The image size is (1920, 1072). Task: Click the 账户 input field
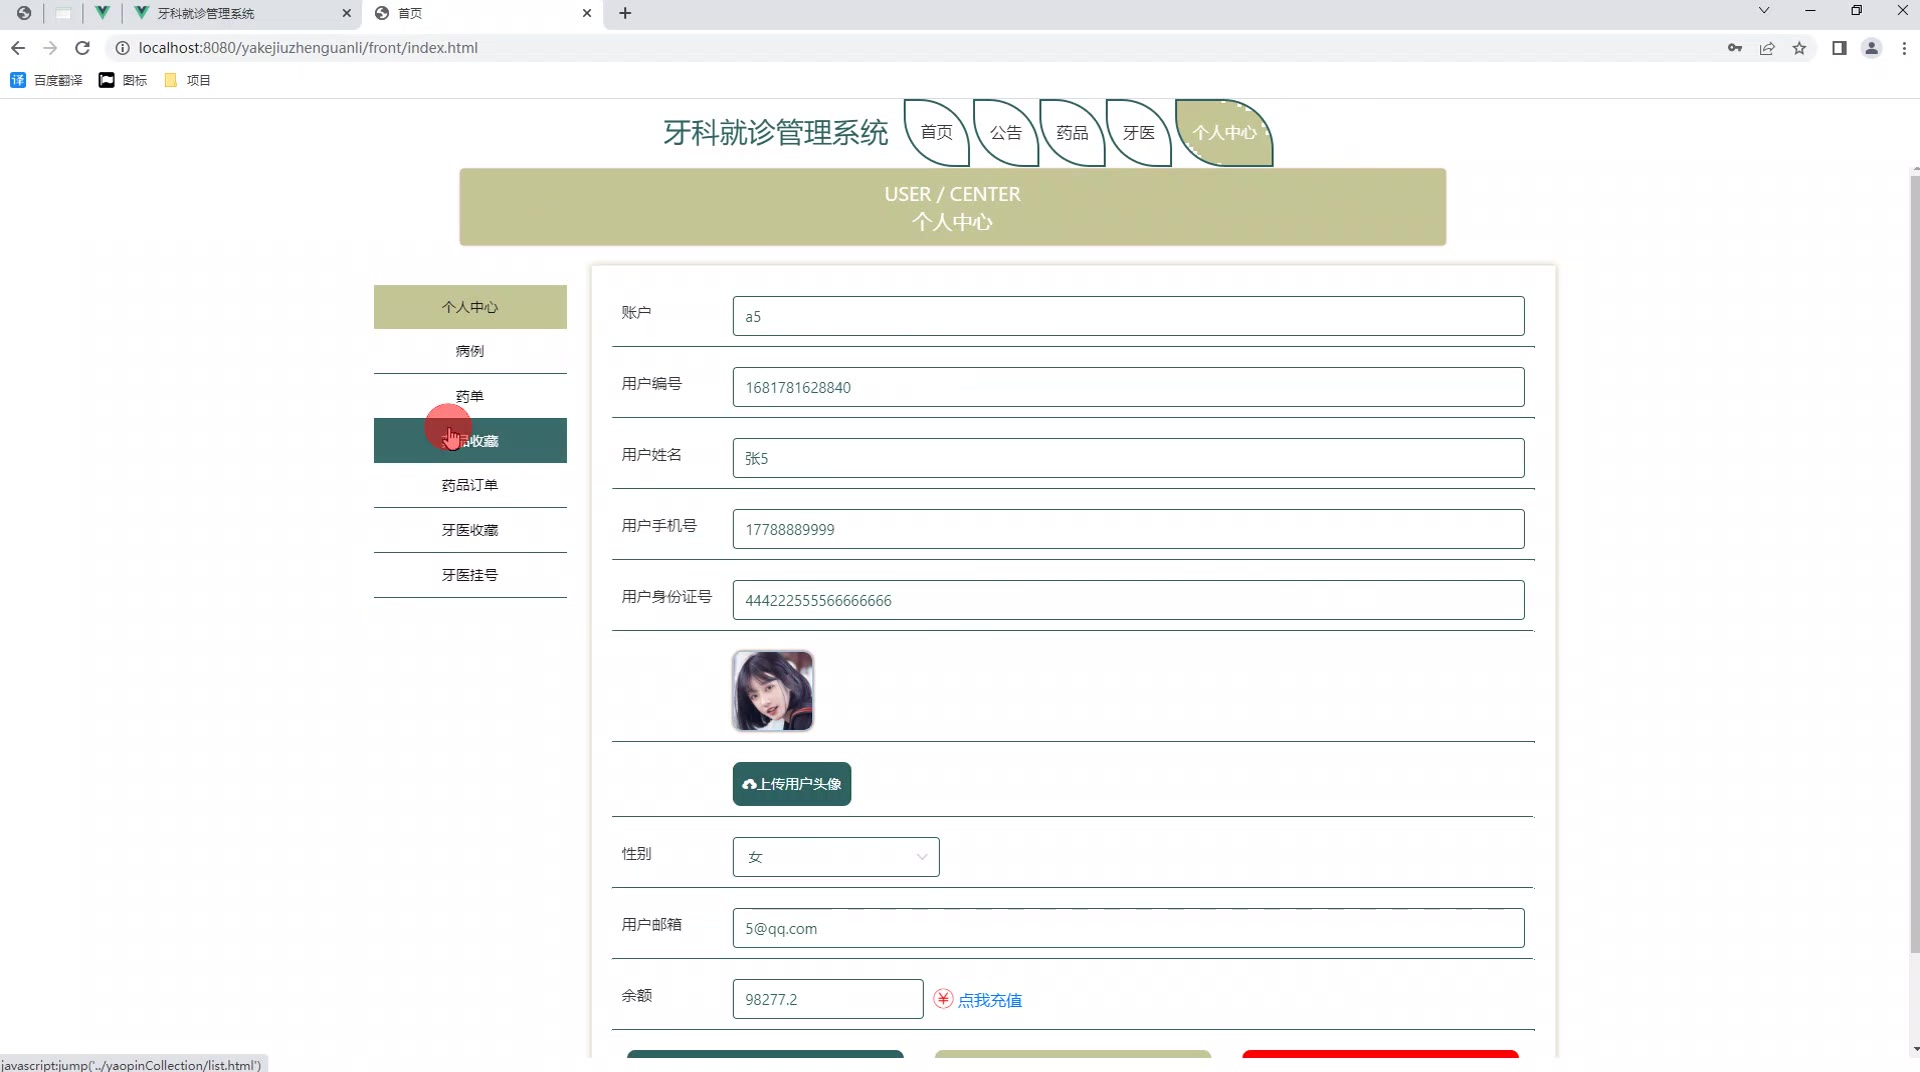[x=1128, y=316]
